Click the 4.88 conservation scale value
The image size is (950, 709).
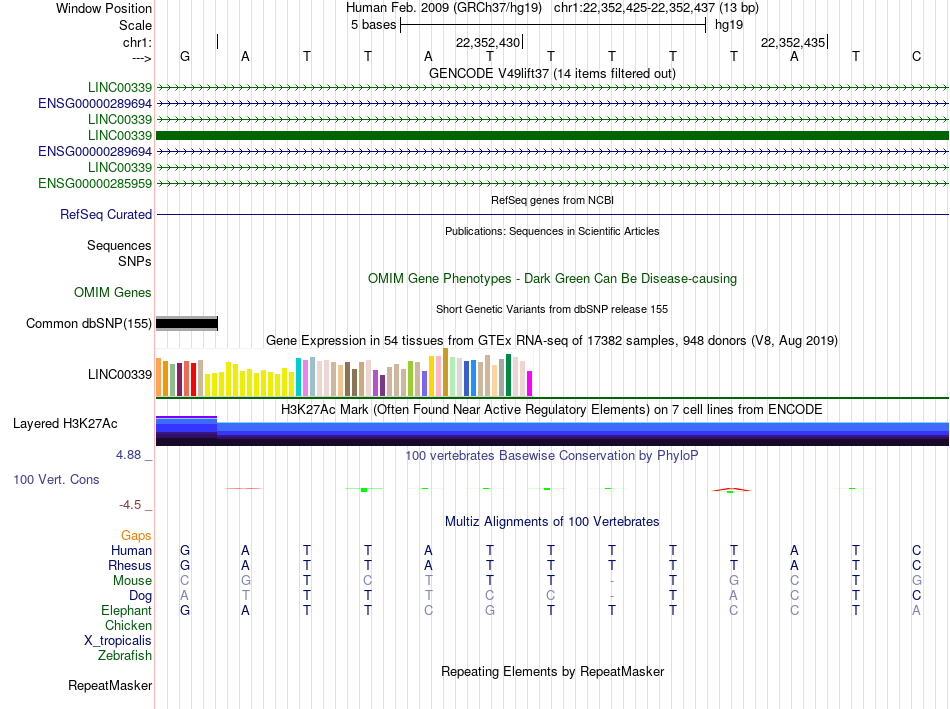click(x=128, y=454)
